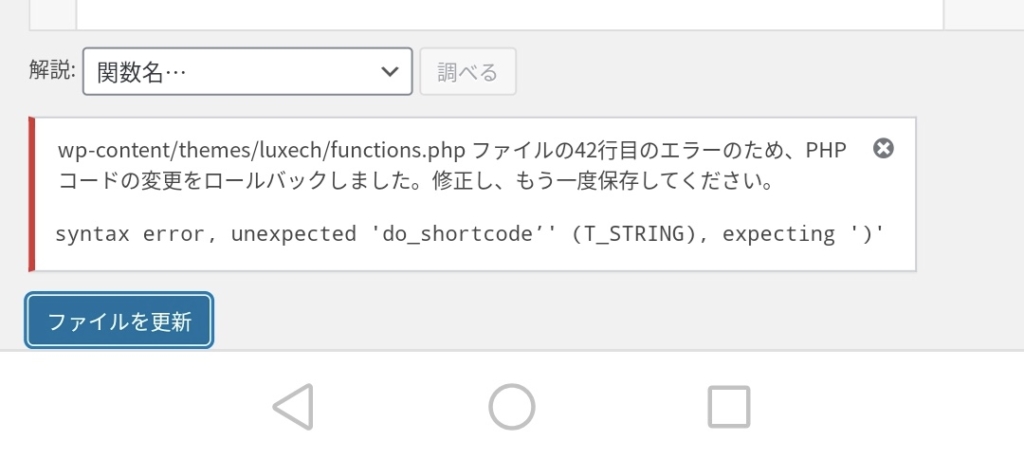Open recent apps with the square icon
Image resolution: width=1024 pixels, height=459 pixels.
(729, 406)
